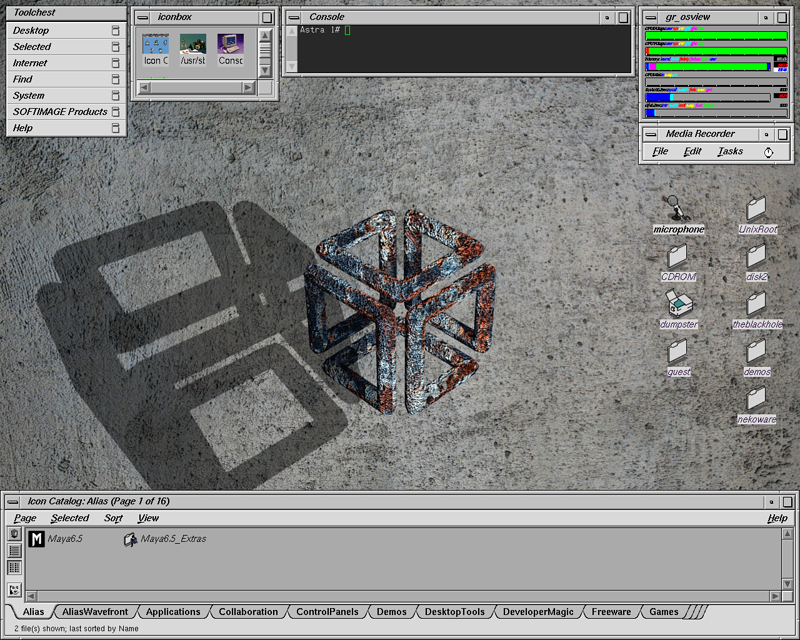Click the Maya6.5_Extras package icon
This screenshot has width=800, height=640.
point(130,540)
